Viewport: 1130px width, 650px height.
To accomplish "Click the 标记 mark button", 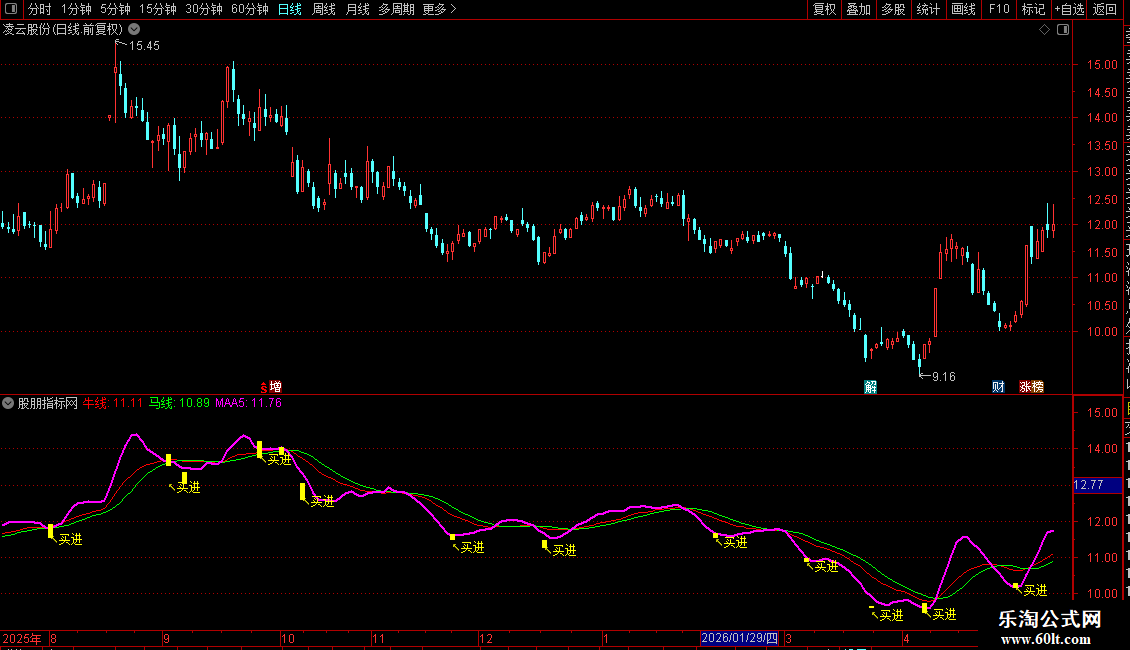I will (1033, 9).
